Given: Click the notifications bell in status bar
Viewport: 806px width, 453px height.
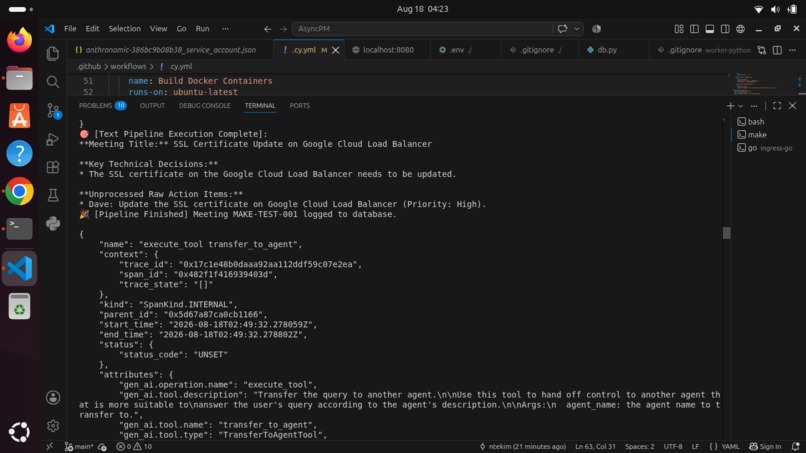Looking at the screenshot, I should (796, 446).
